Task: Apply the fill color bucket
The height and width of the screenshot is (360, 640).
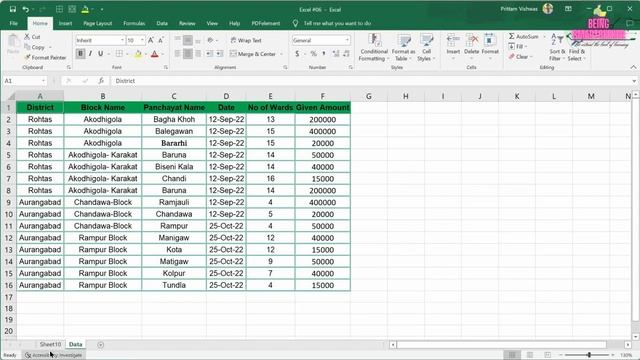Action: point(138,54)
